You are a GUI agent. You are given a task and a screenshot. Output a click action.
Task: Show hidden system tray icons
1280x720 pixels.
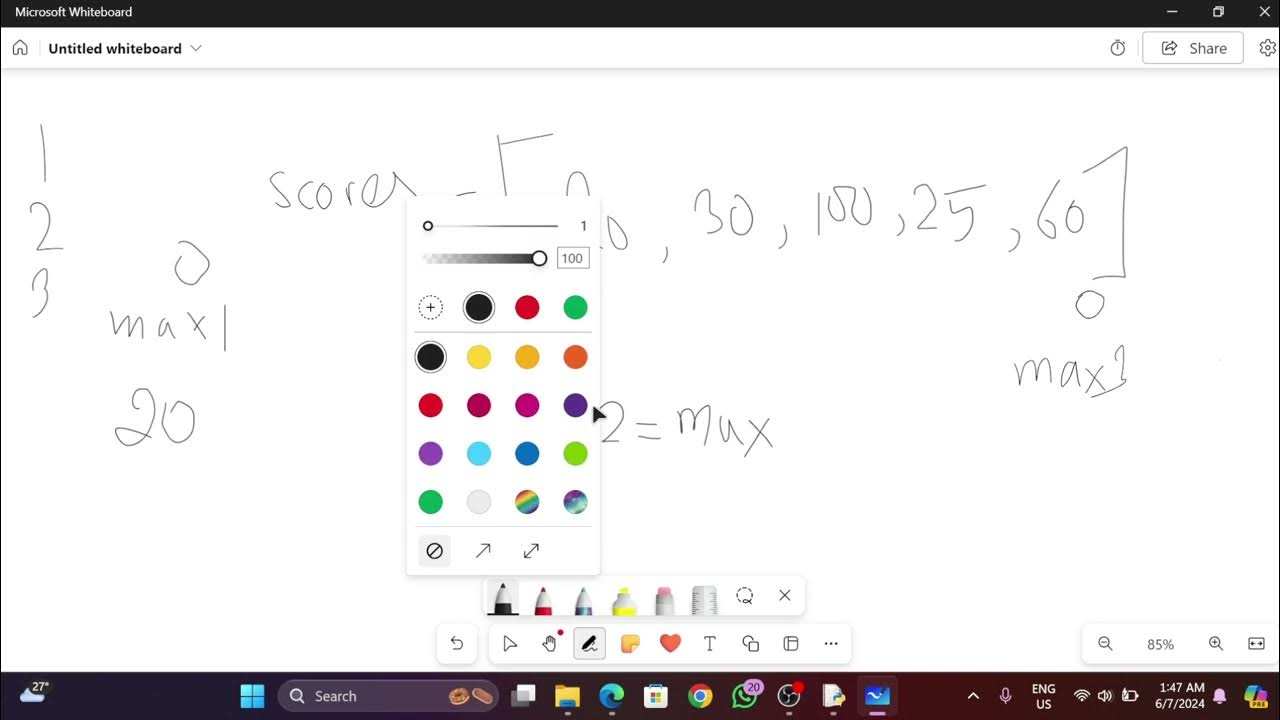point(973,696)
